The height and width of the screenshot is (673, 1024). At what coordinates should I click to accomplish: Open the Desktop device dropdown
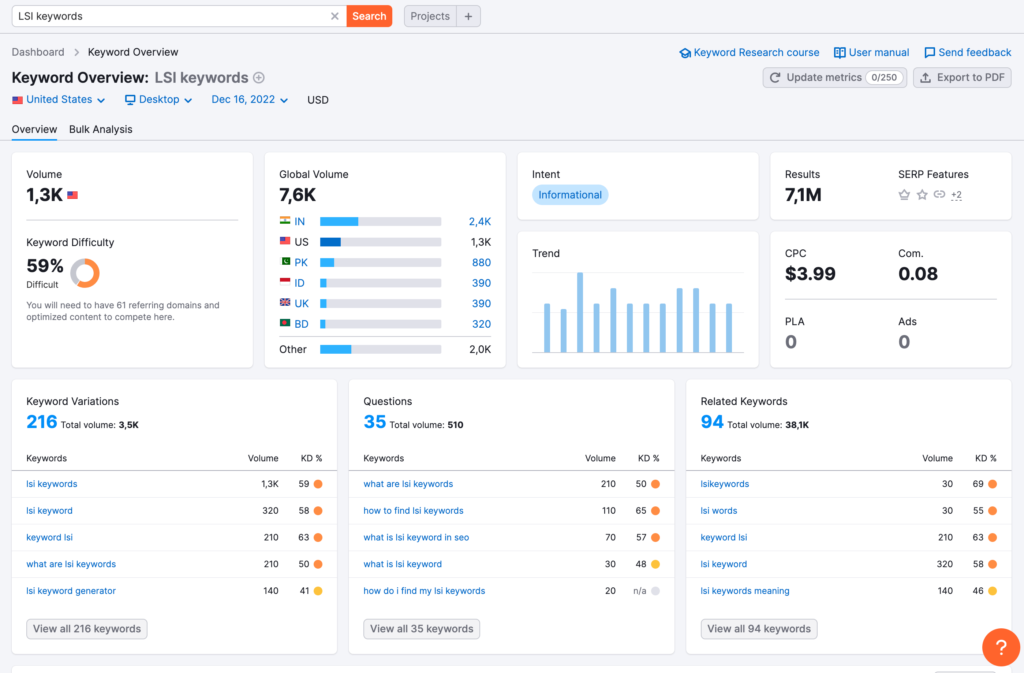[159, 100]
